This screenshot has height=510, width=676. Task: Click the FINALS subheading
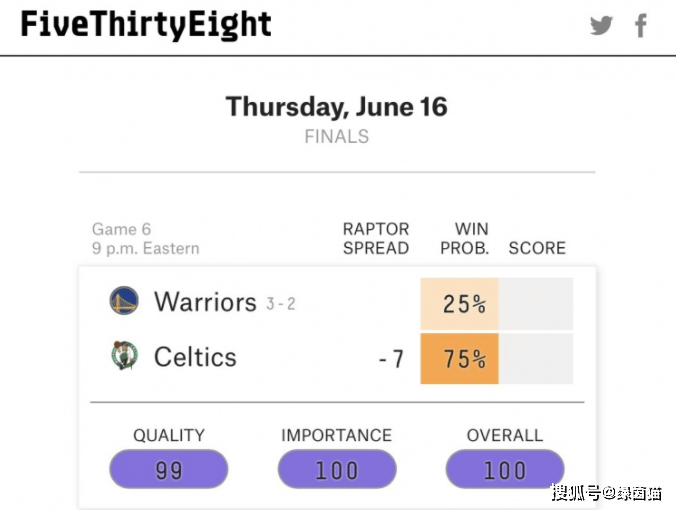coord(337,137)
